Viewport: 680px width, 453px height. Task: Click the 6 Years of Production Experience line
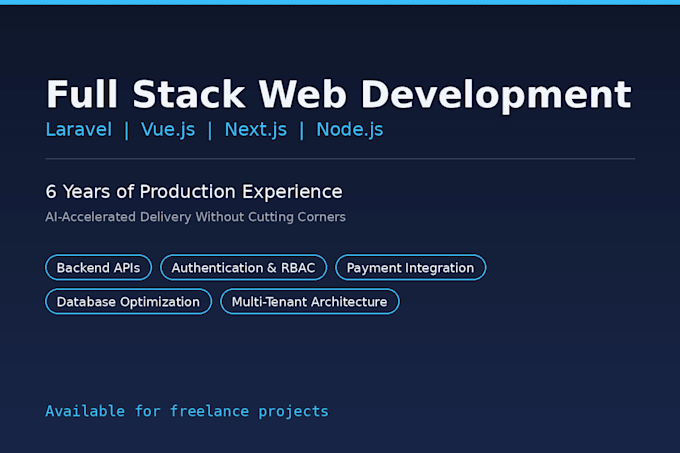point(194,192)
